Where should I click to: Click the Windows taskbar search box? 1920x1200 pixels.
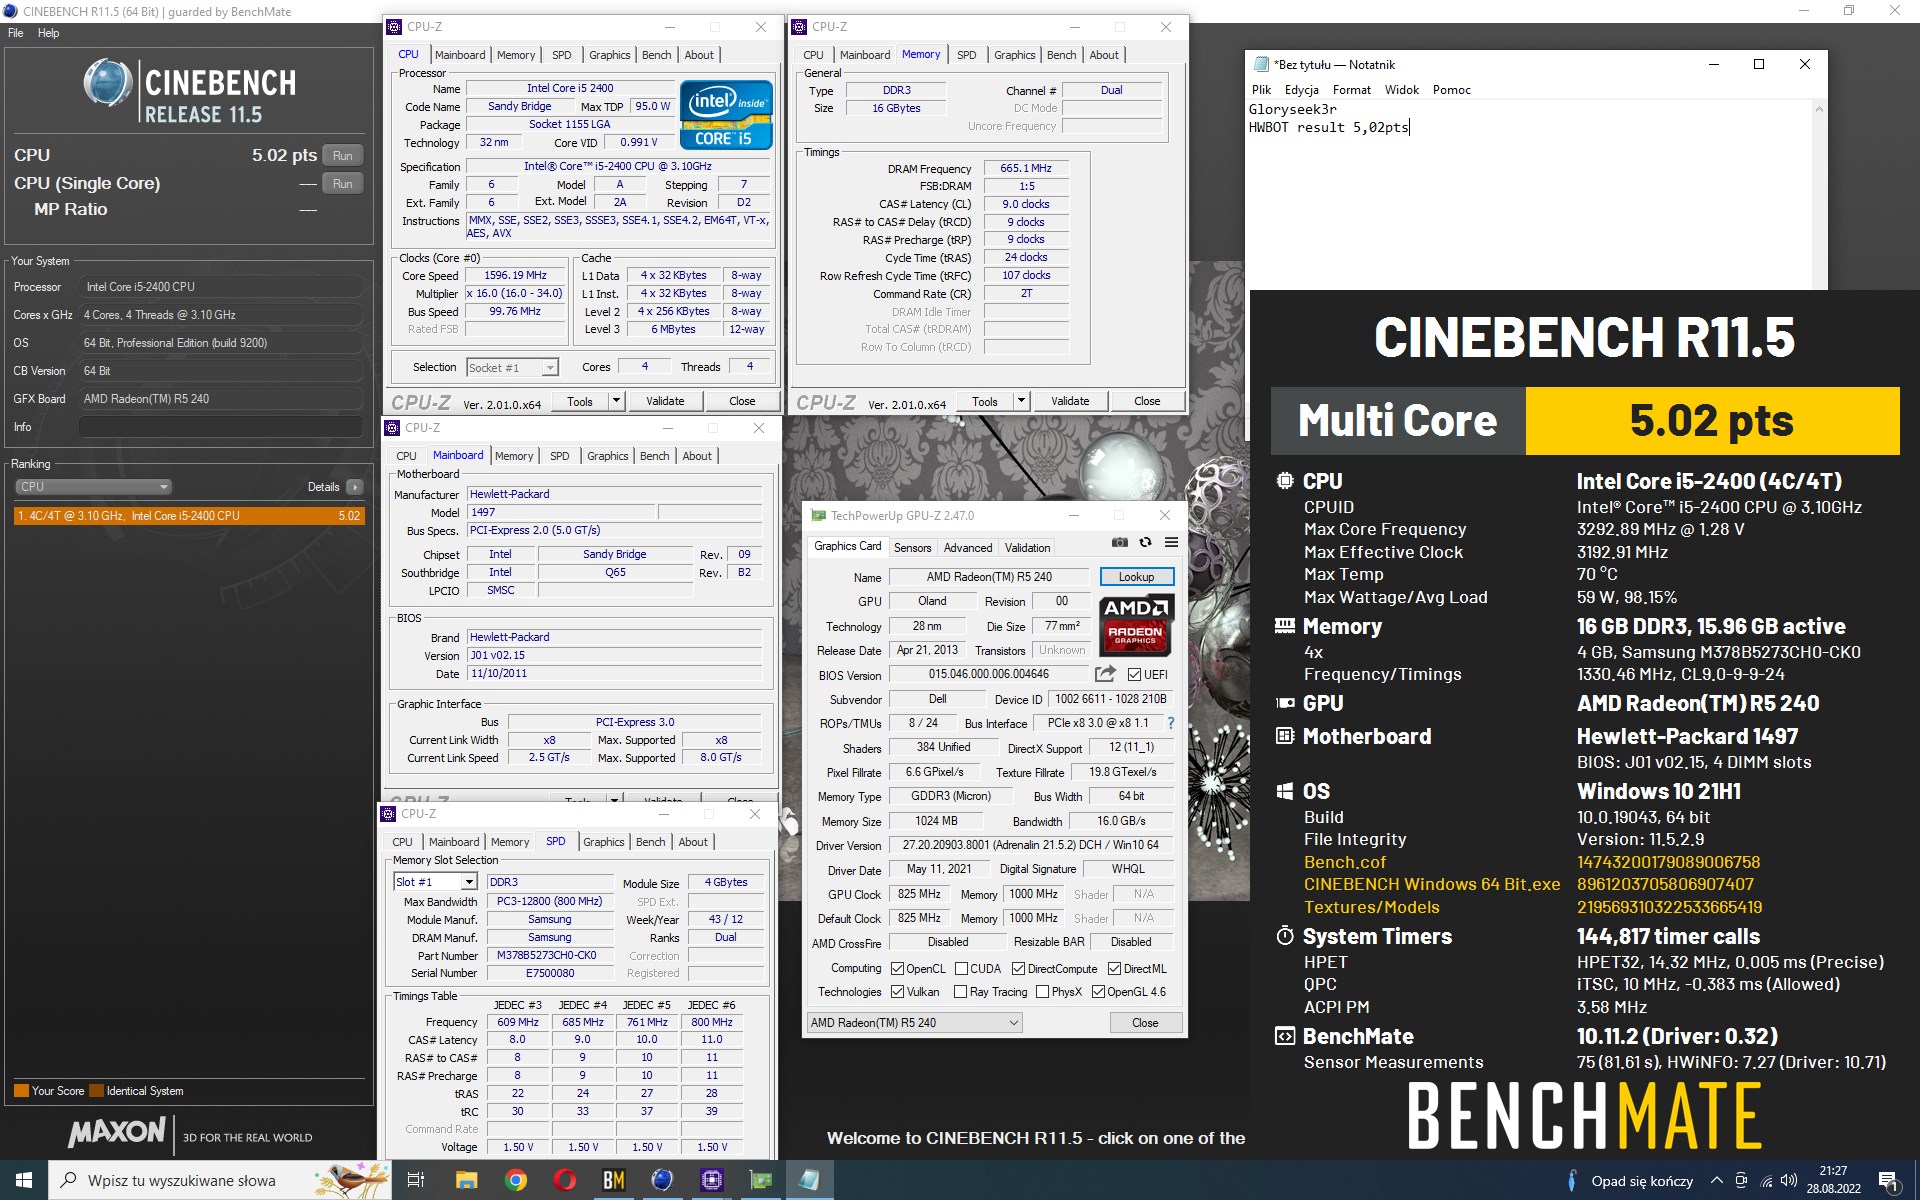(x=220, y=1180)
